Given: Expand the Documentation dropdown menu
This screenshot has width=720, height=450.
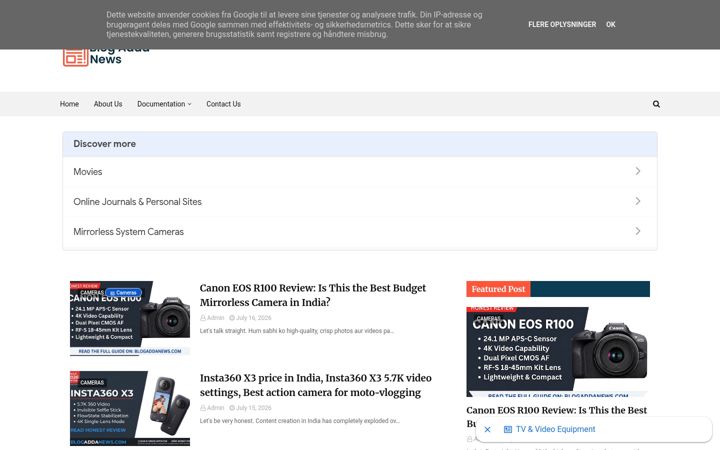Looking at the screenshot, I should [x=164, y=104].
